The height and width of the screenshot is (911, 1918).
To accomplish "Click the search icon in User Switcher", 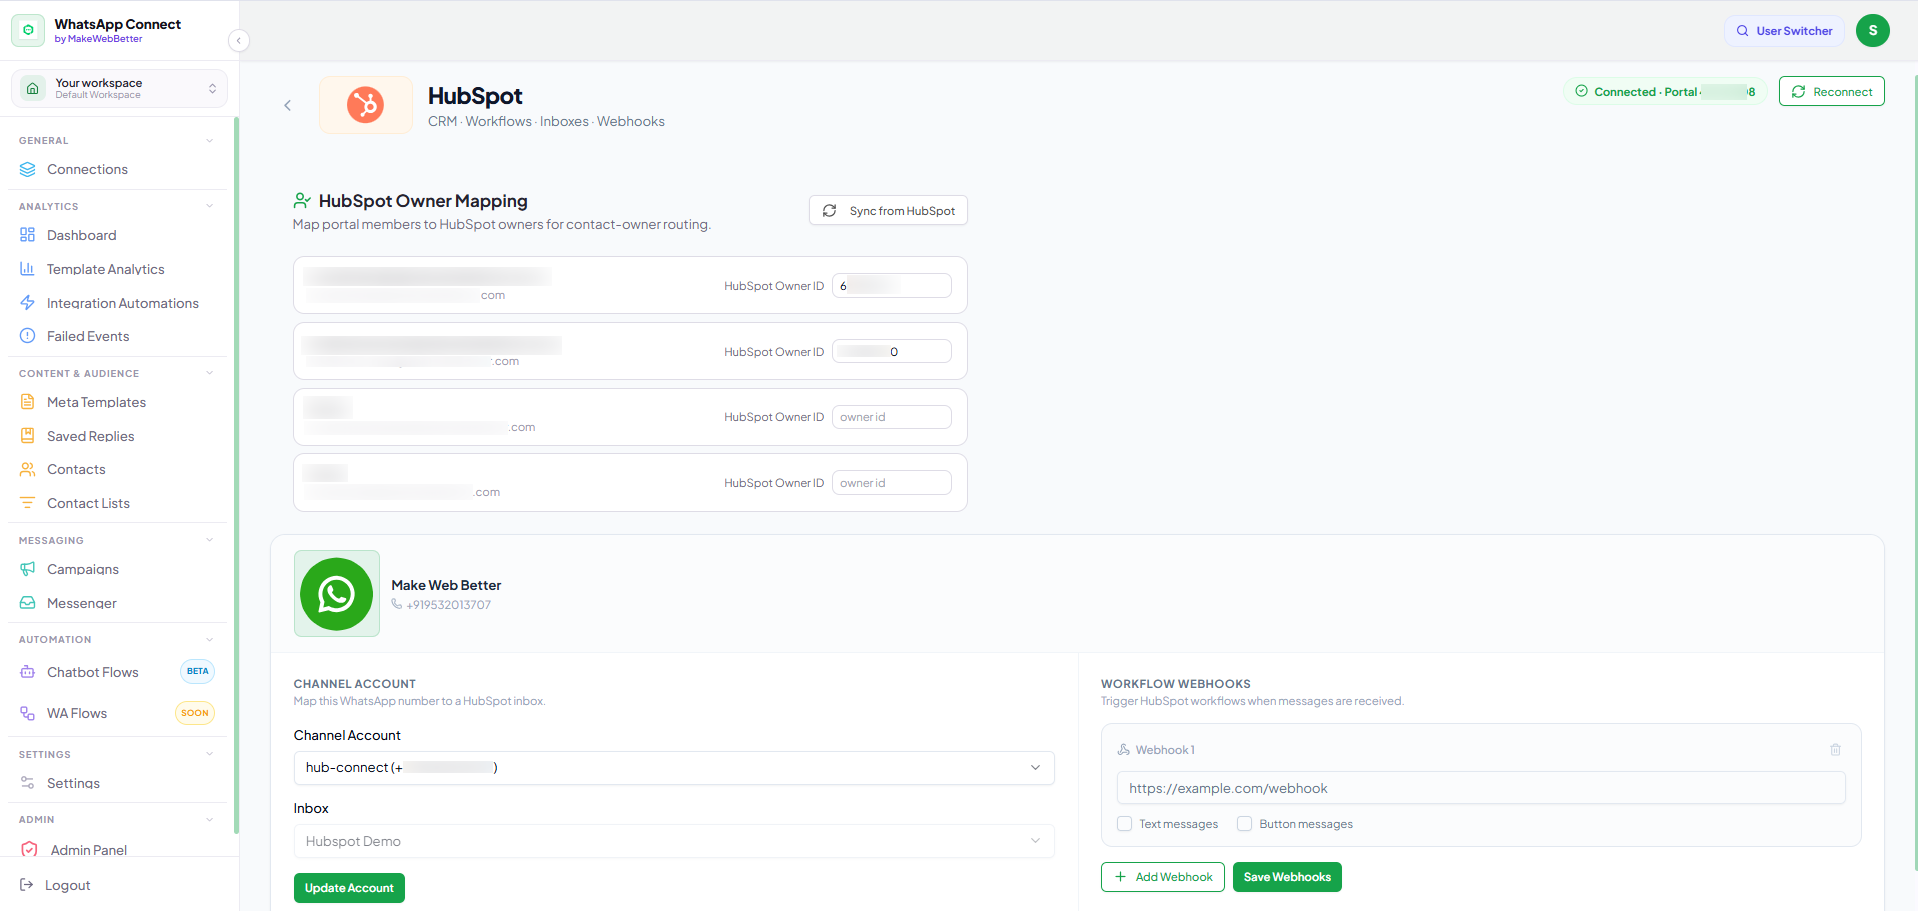I will click(1742, 31).
